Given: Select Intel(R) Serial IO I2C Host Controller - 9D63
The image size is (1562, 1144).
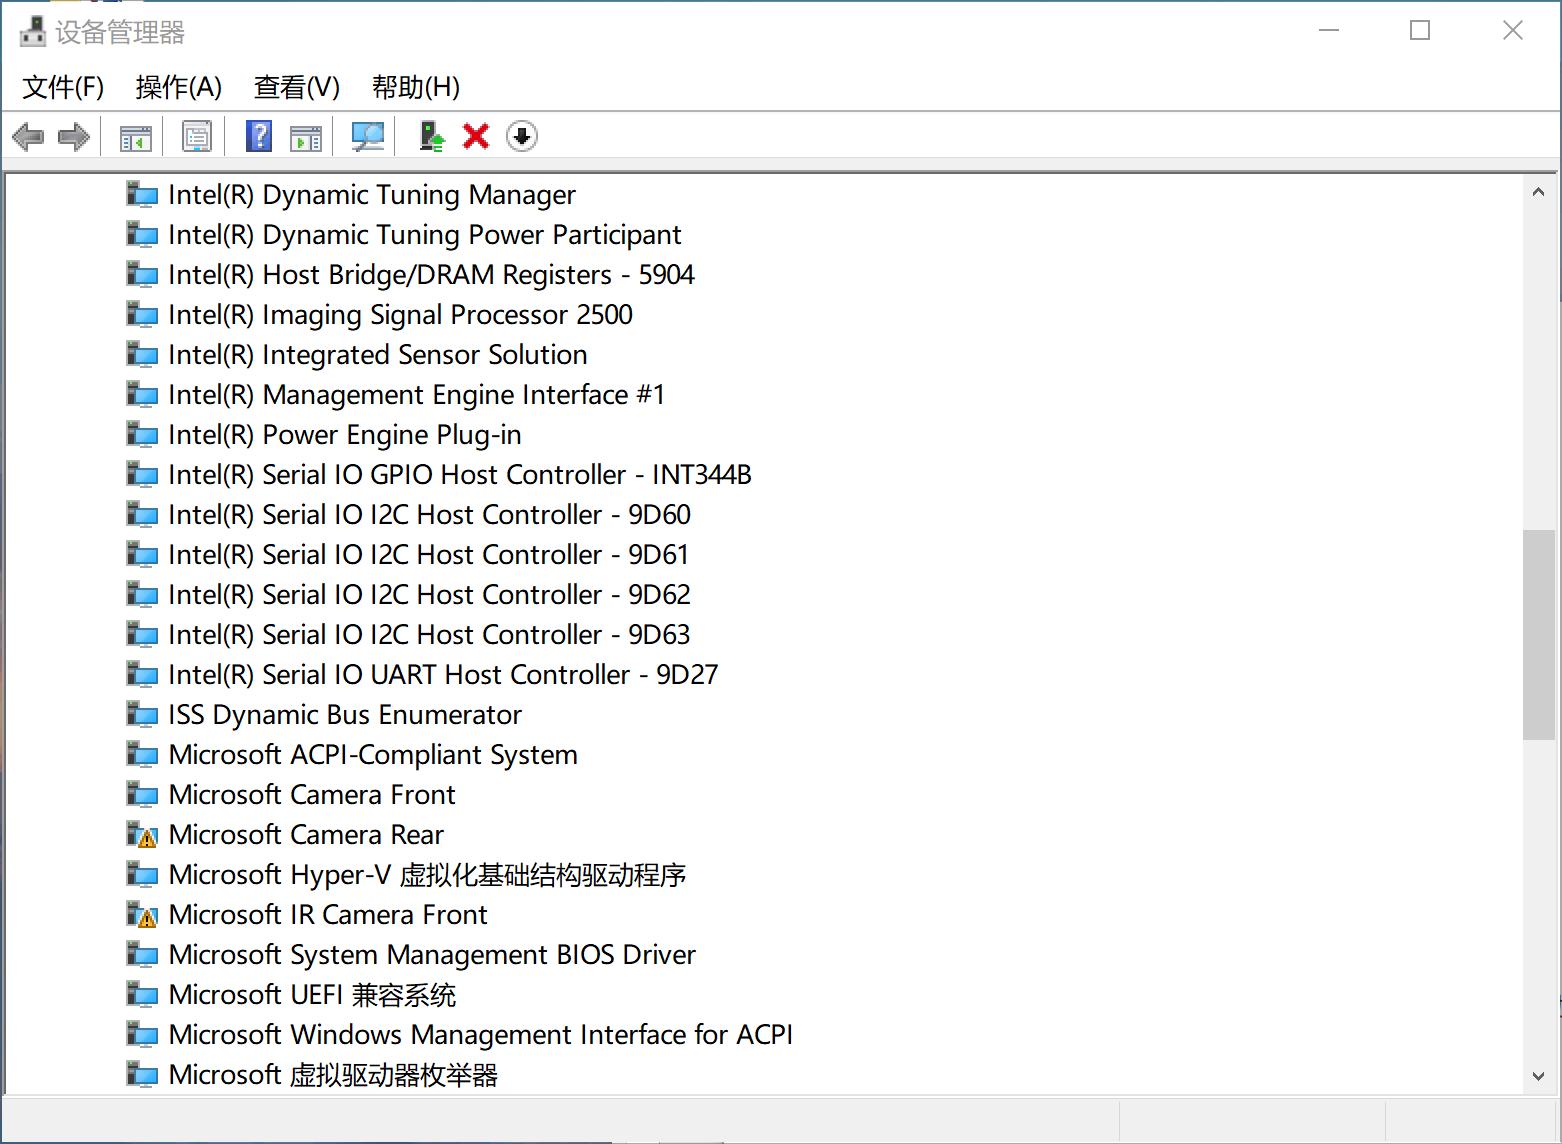Looking at the screenshot, I should [x=429, y=634].
